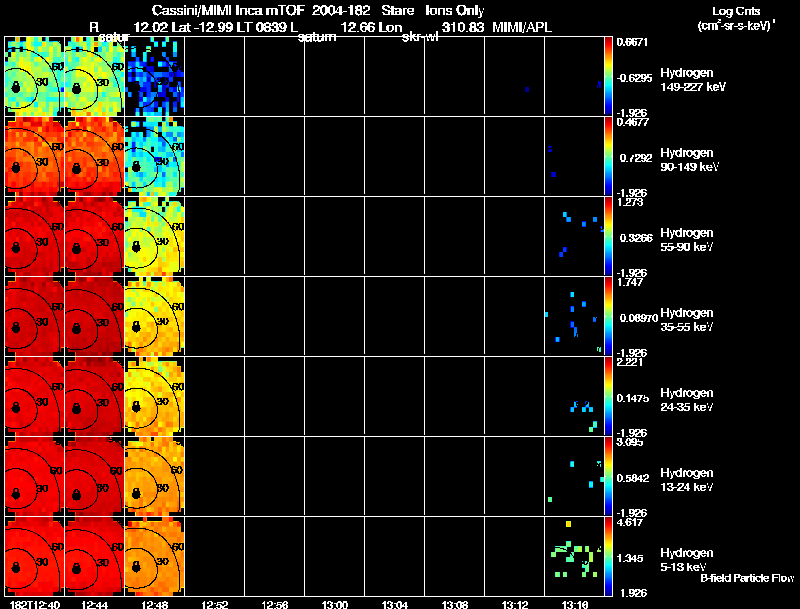Select the 13:16 time axis label

tap(574, 604)
